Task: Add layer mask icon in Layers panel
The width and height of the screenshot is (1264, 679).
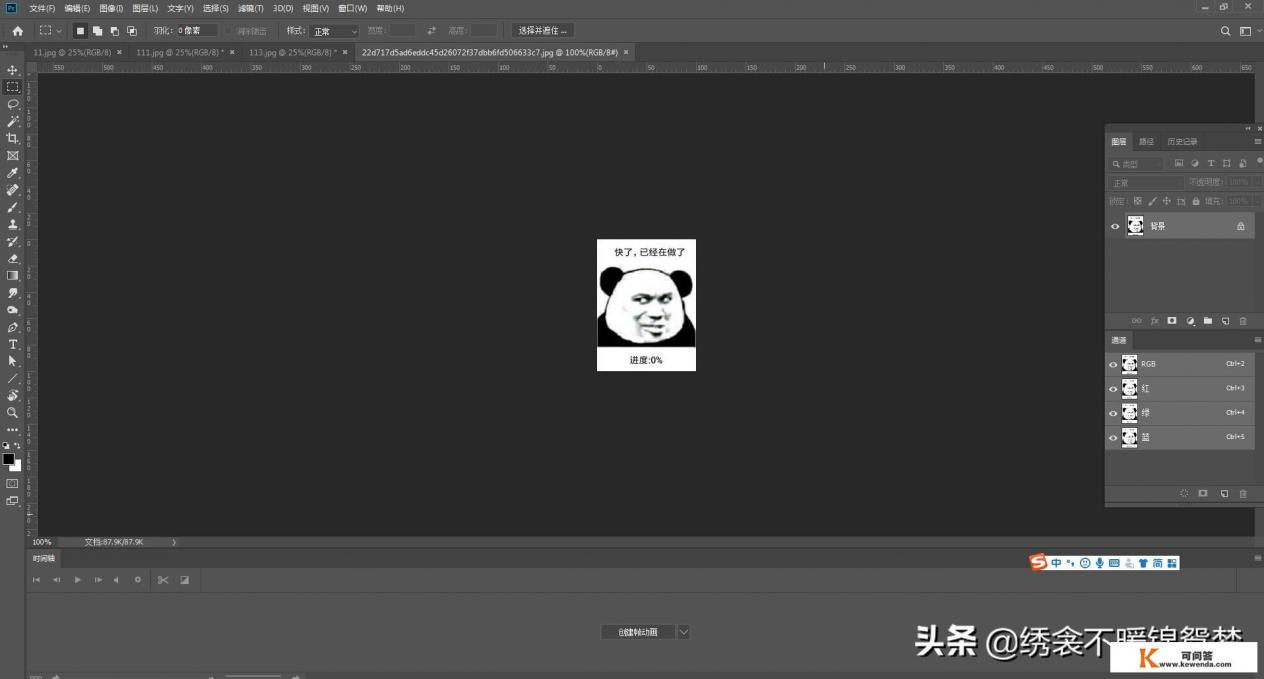Action: pyautogui.click(x=1172, y=321)
